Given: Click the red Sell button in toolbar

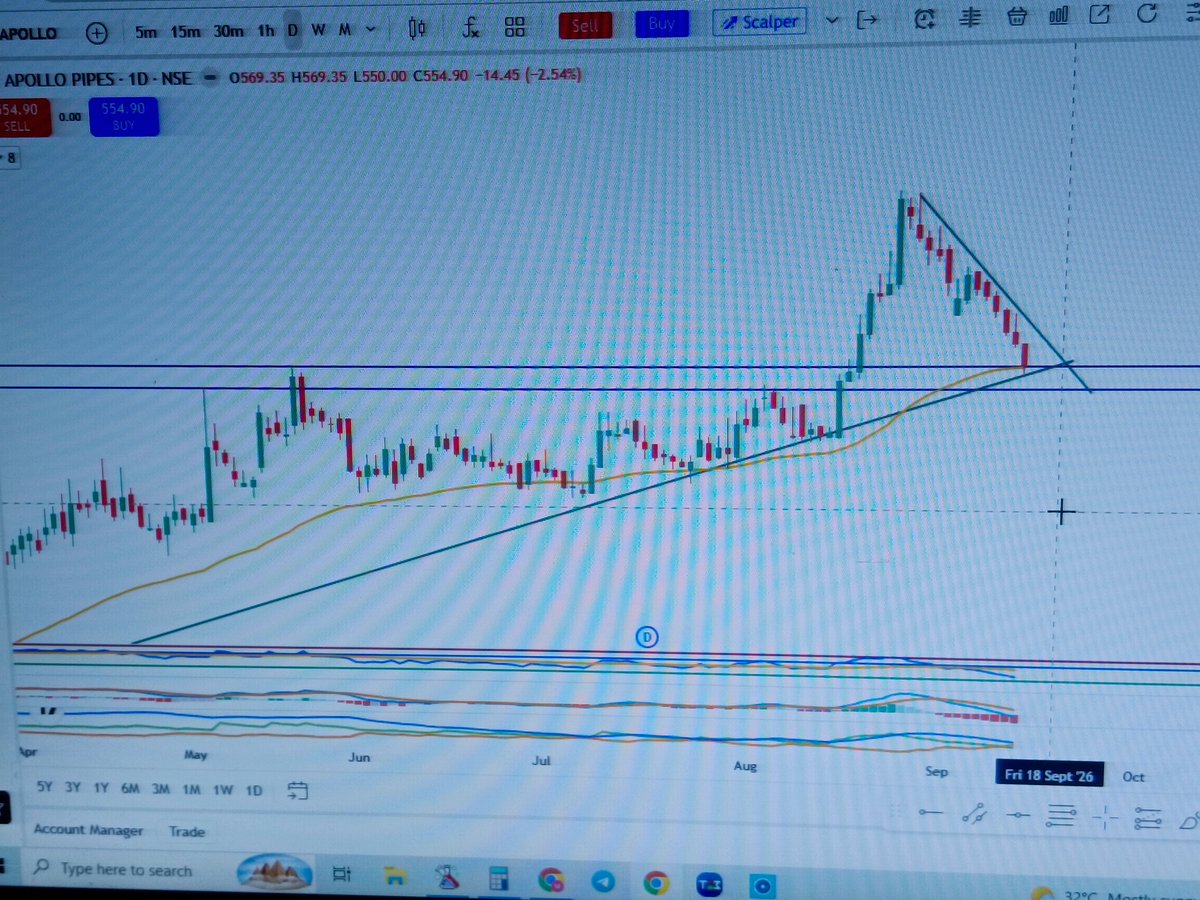Looking at the screenshot, I should (x=586, y=24).
